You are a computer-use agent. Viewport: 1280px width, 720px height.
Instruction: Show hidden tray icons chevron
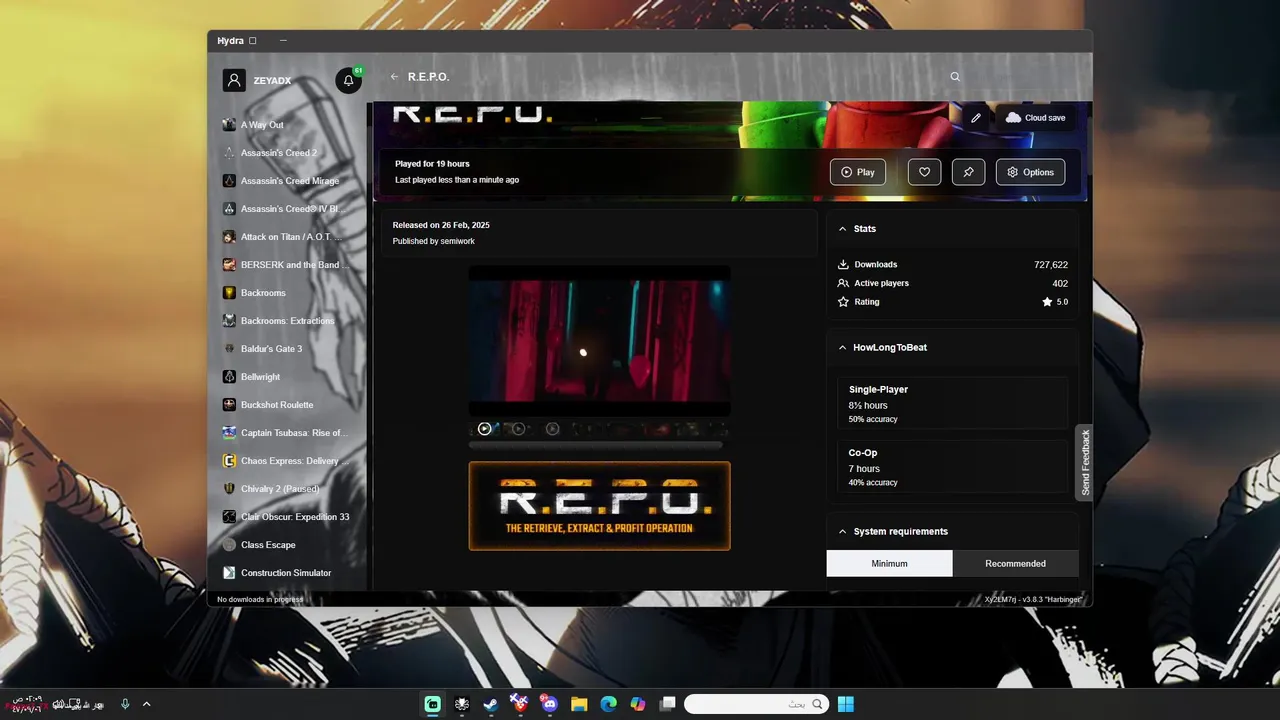click(146, 704)
